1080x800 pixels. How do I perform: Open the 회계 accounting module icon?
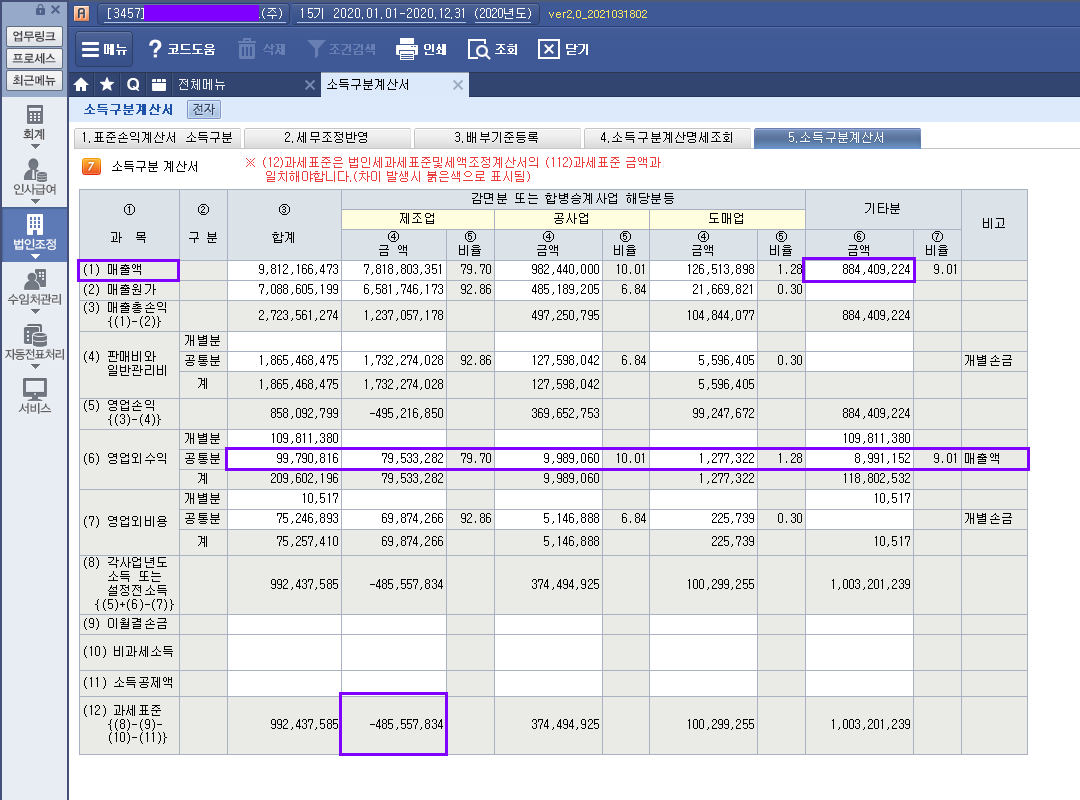[x=34, y=116]
